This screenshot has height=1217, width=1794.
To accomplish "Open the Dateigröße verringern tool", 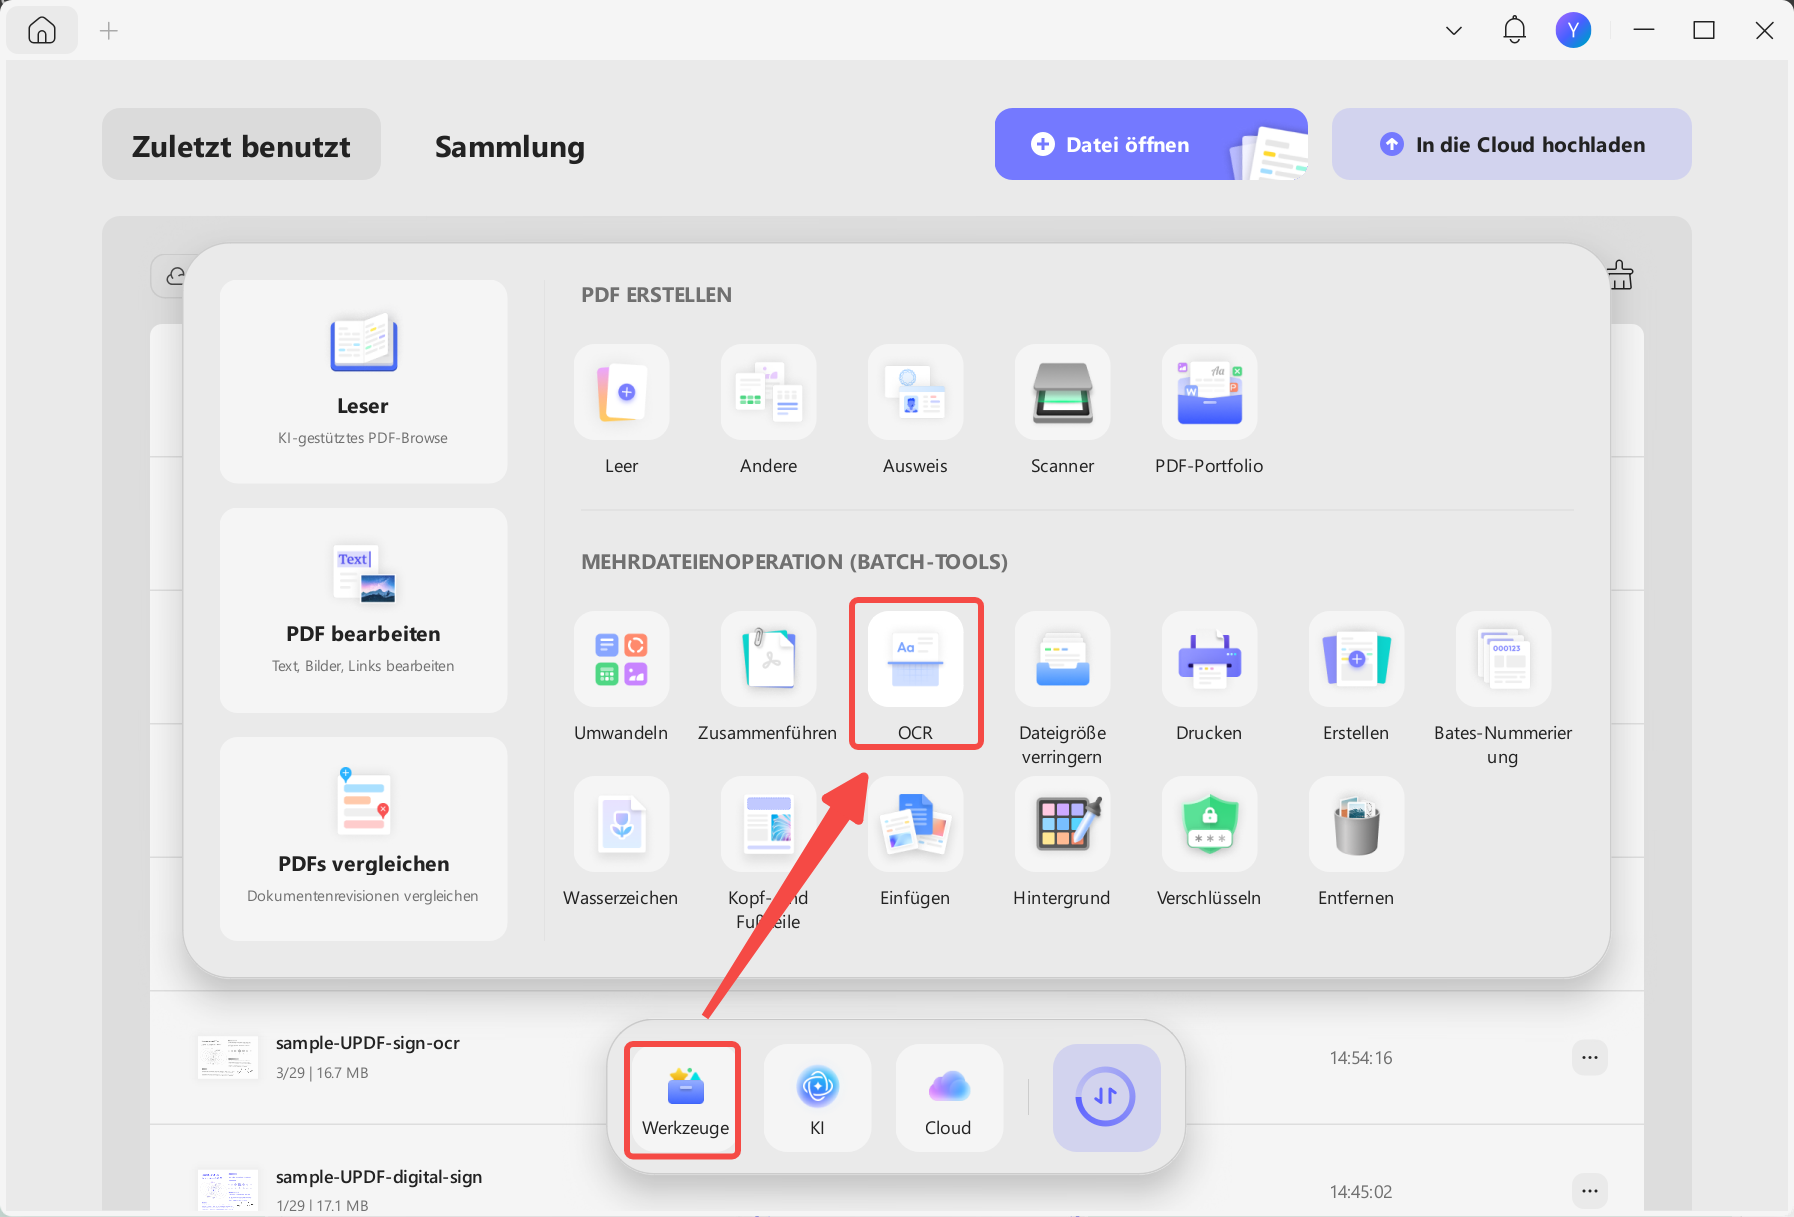I will click(x=1062, y=659).
